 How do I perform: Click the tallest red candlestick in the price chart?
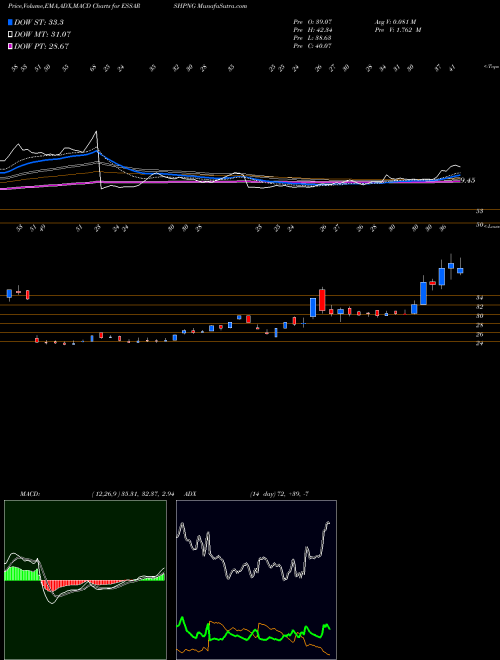(322, 300)
